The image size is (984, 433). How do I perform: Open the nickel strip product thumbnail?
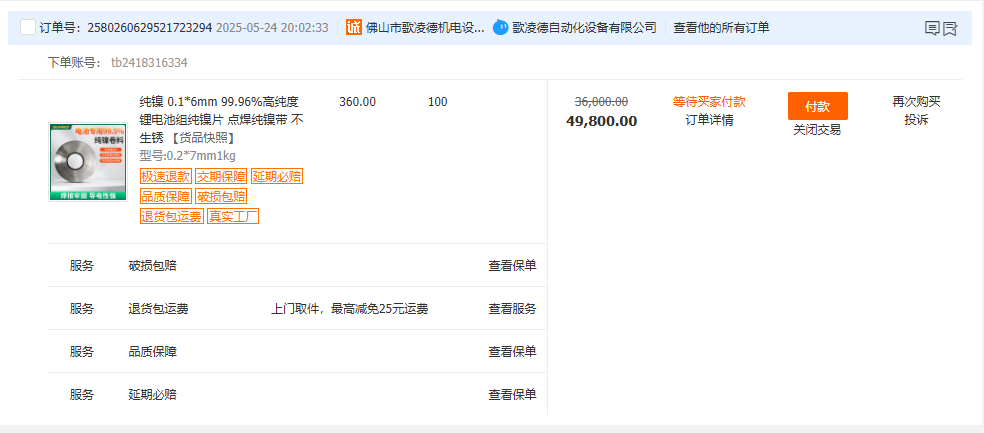click(88, 162)
